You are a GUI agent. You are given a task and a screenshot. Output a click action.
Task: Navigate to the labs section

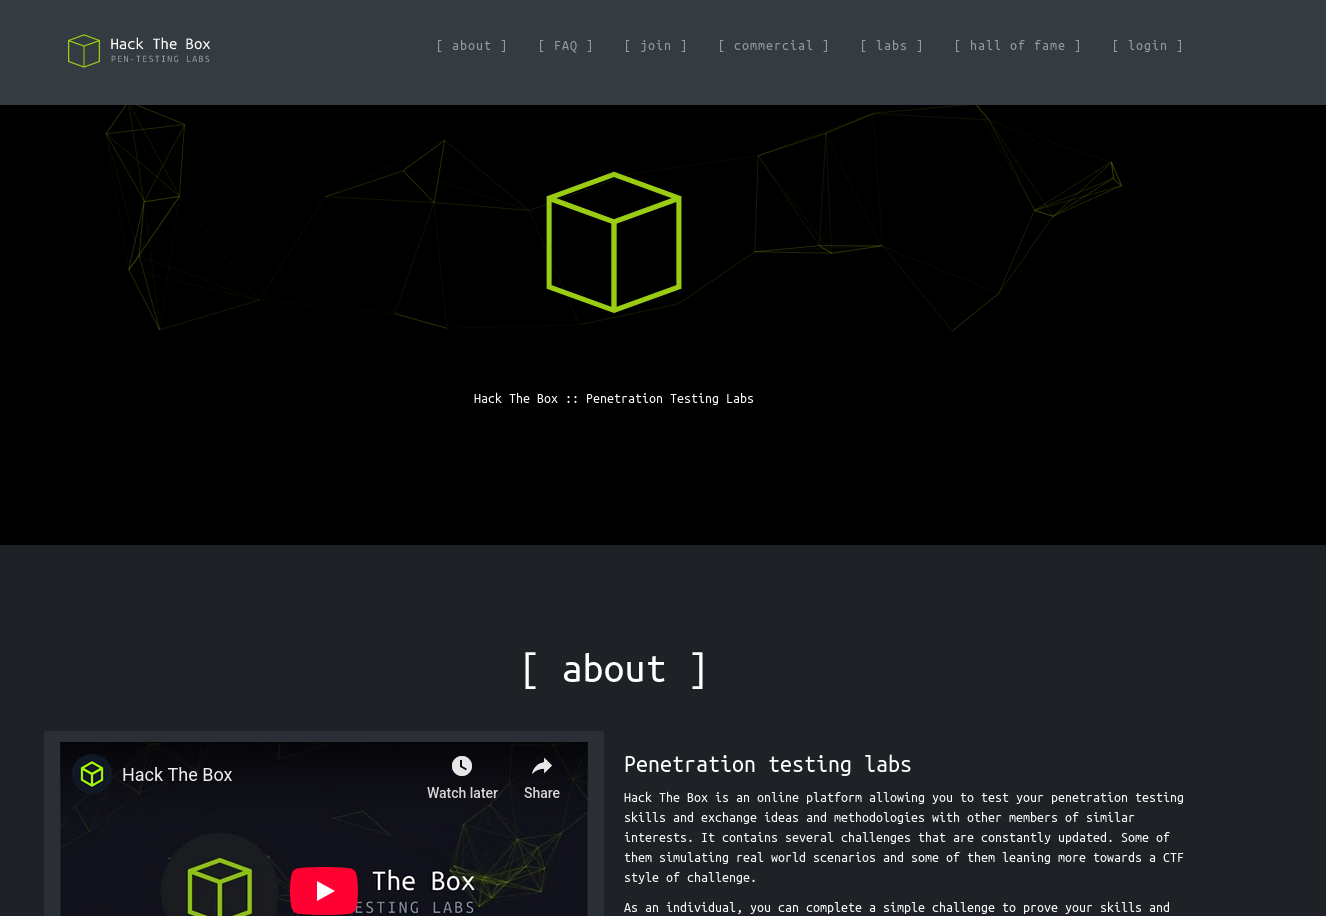[x=891, y=46]
